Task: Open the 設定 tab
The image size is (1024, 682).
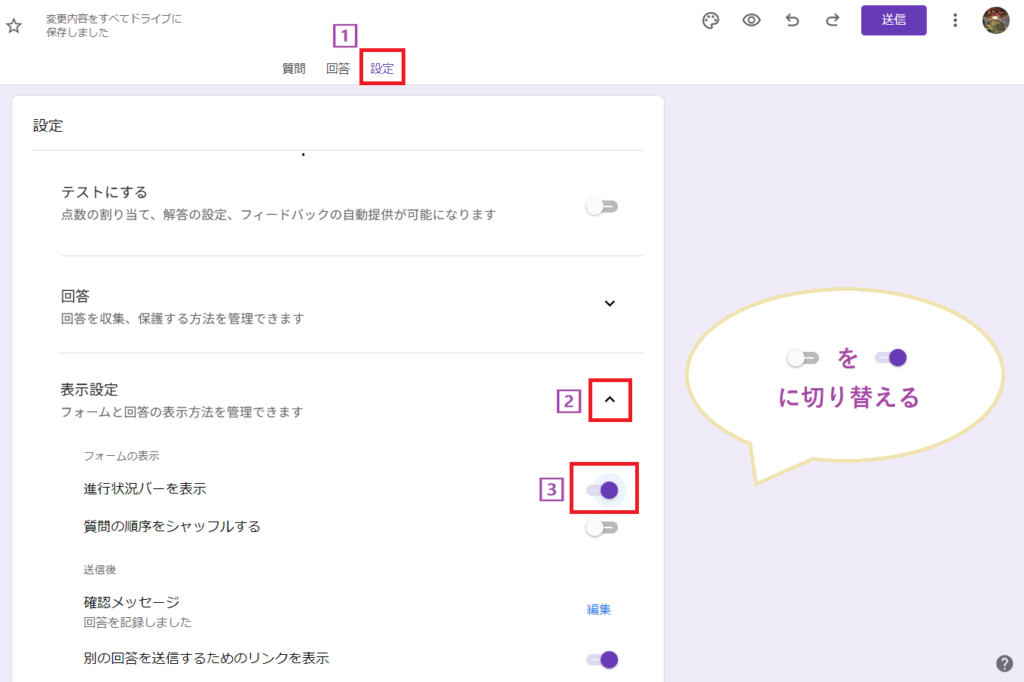Action: pyautogui.click(x=382, y=70)
